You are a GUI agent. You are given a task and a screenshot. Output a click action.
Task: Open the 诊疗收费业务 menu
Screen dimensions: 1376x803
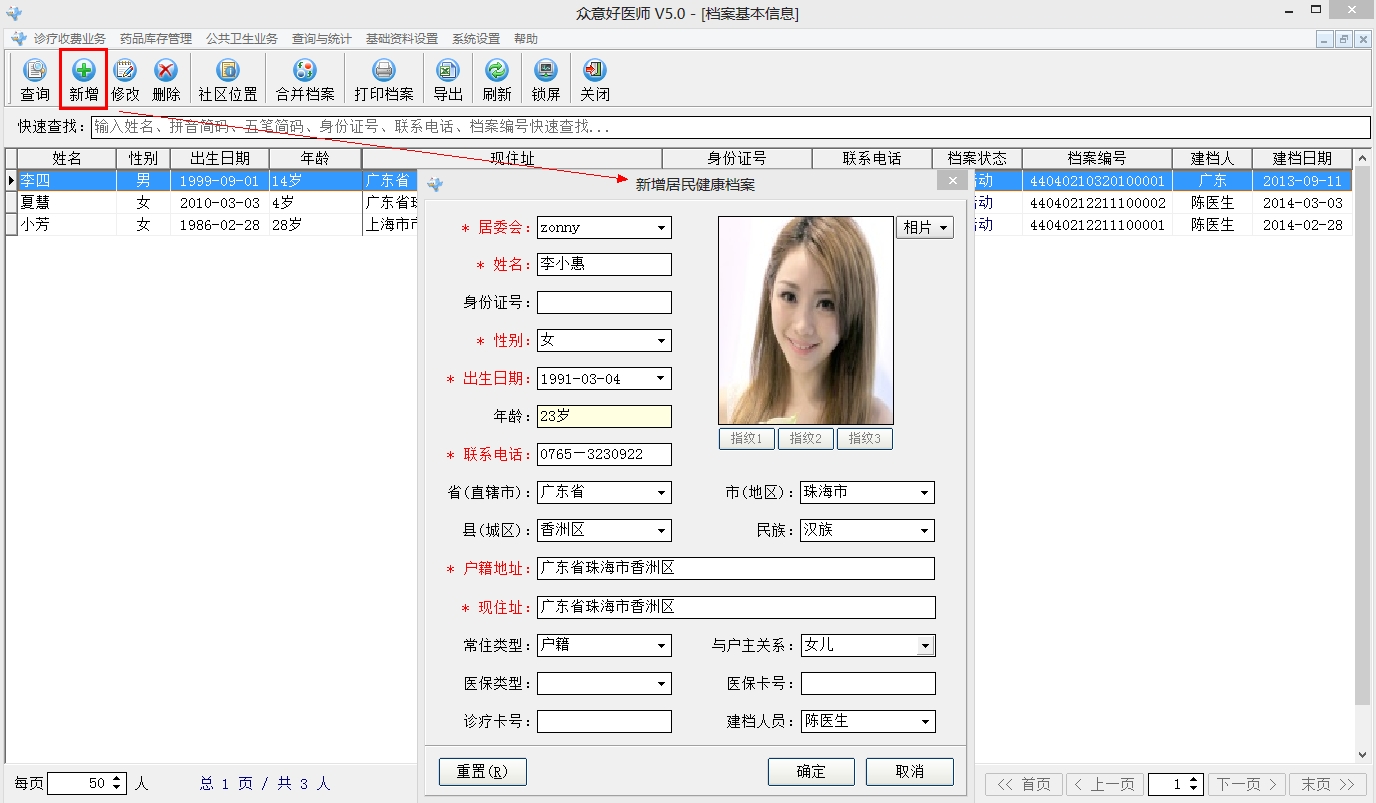[x=69, y=39]
